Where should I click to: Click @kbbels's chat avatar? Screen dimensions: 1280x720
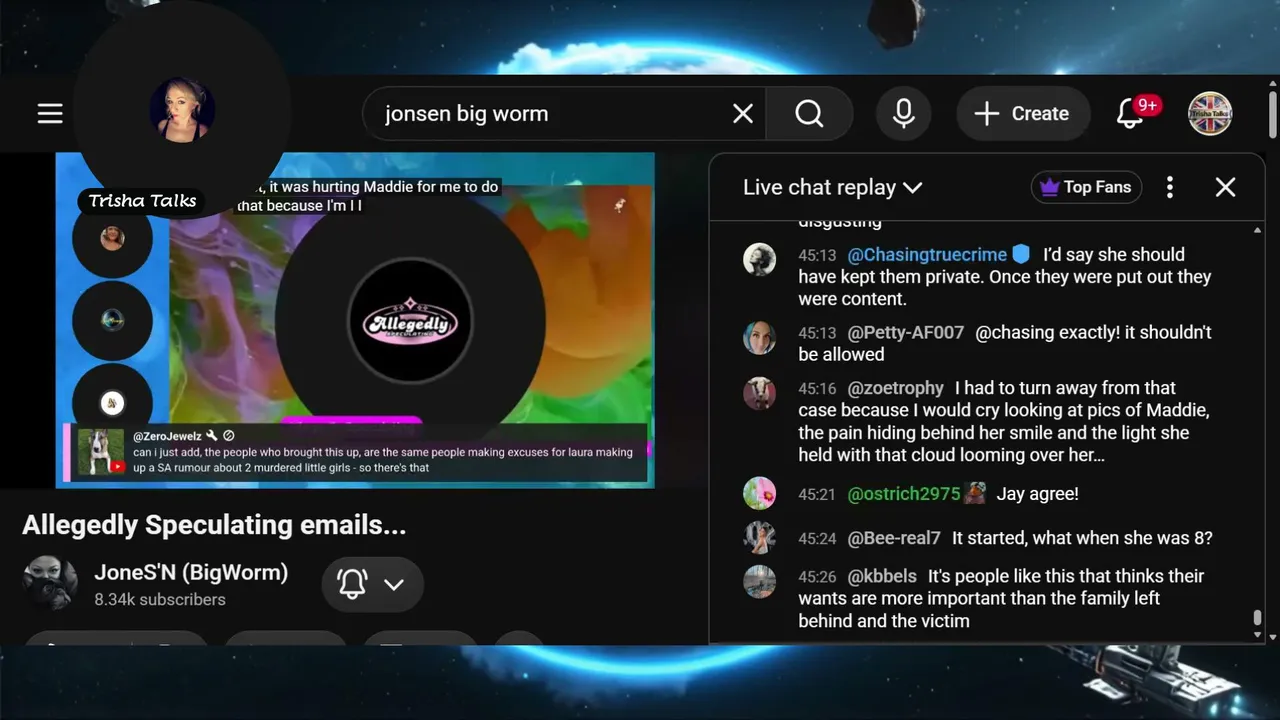click(760, 581)
